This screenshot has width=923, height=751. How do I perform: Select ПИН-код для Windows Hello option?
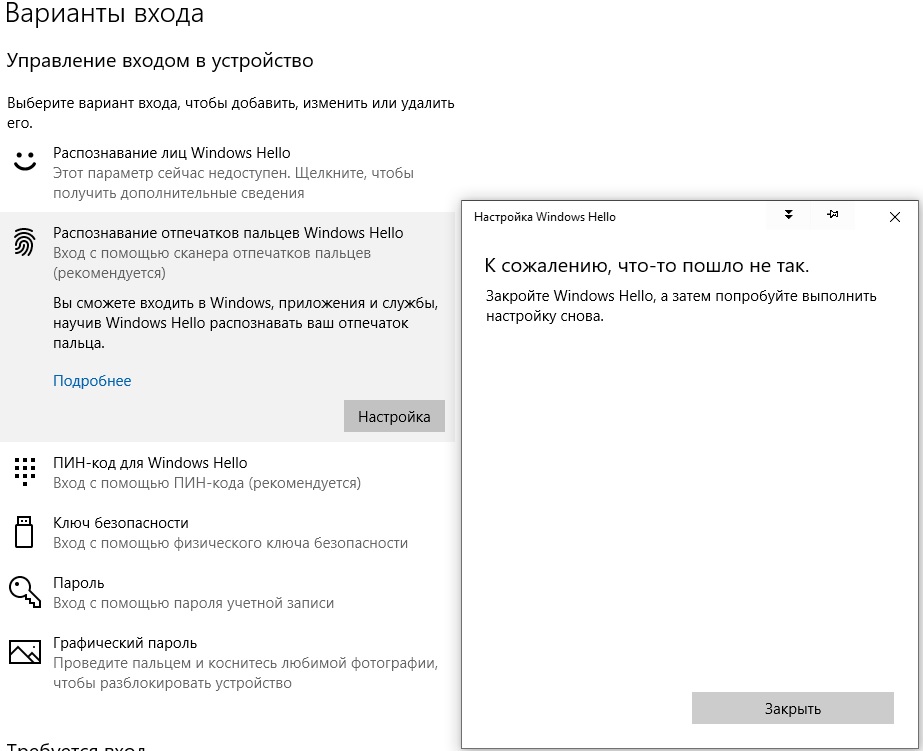click(227, 473)
